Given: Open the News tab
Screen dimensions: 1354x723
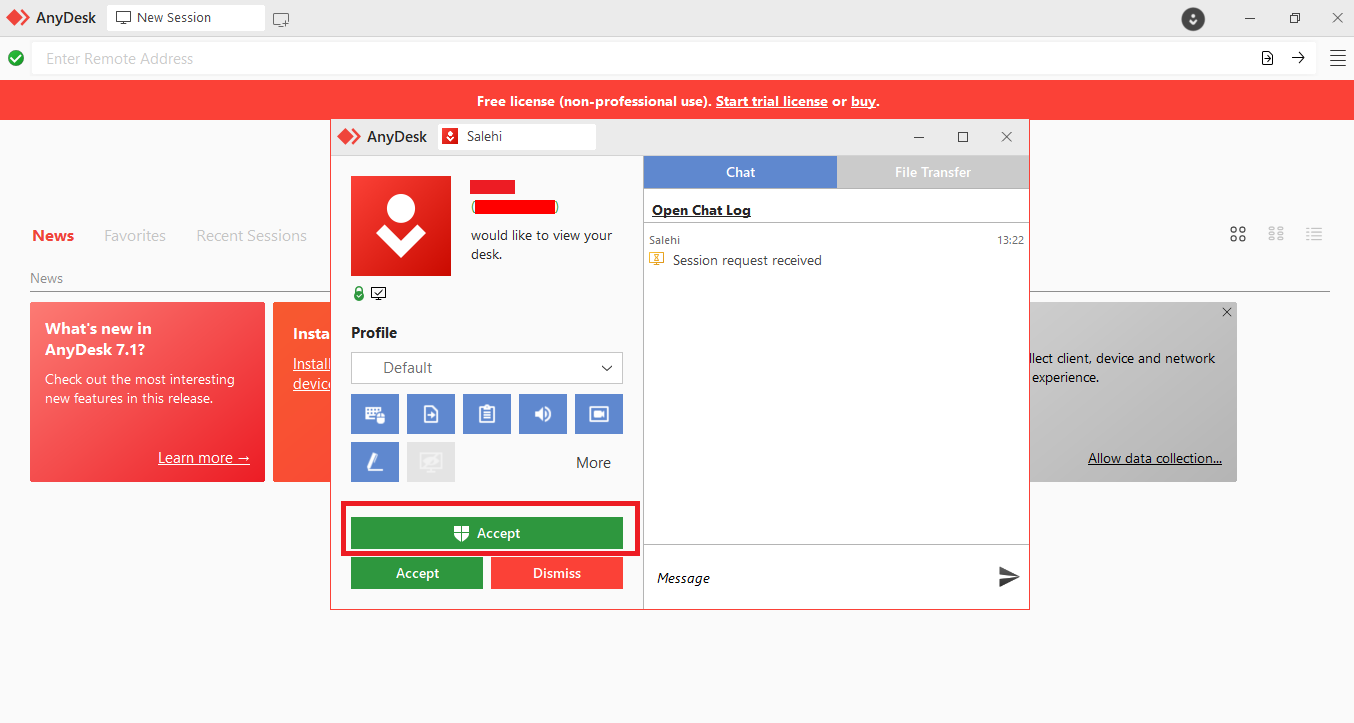Looking at the screenshot, I should [53, 236].
